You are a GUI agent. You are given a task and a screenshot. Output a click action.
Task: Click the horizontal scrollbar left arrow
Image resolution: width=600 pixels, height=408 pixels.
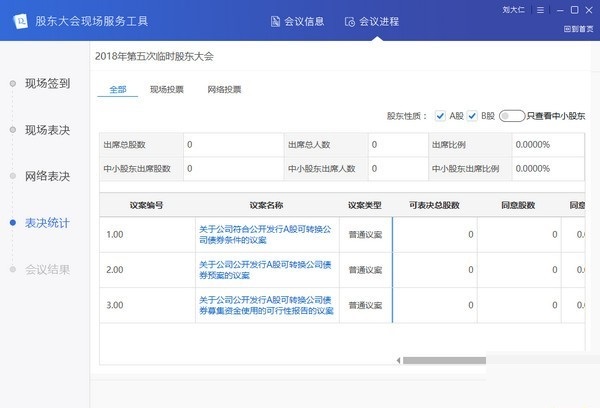398,361
